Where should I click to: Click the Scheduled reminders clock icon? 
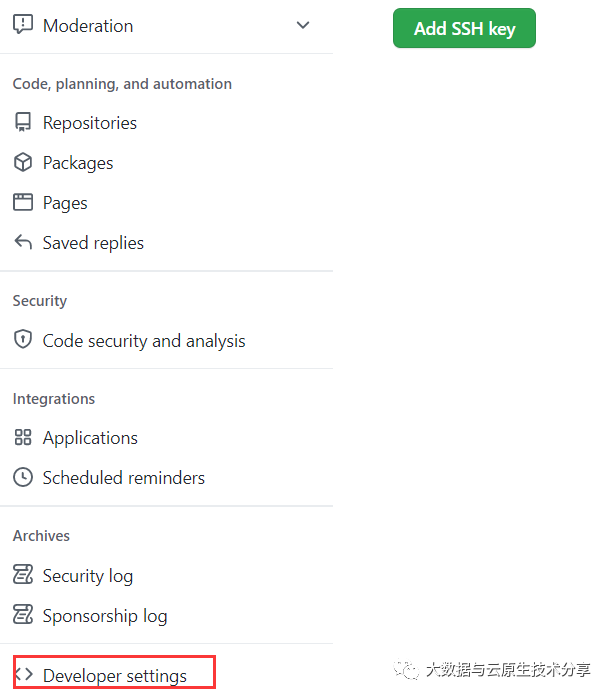pyautogui.click(x=23, y=477)
